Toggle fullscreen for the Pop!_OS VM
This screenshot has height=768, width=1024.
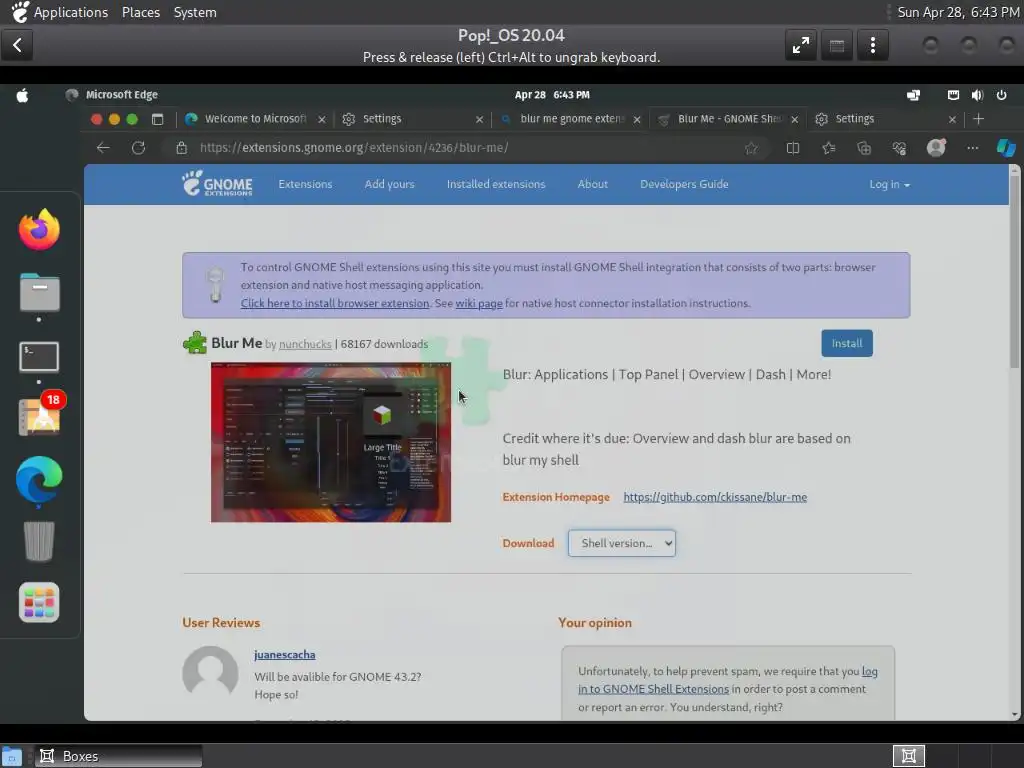point(801,45)
